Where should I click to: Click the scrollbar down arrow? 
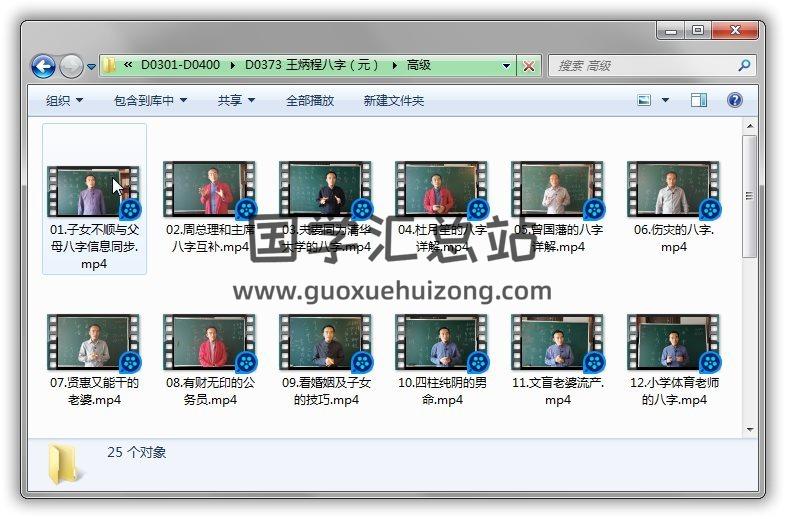[750, 429]
